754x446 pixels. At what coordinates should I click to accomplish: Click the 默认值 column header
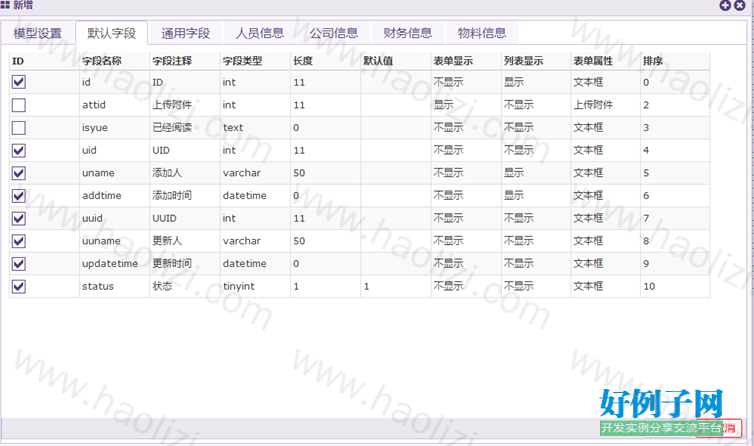click(x=395, y=61)
